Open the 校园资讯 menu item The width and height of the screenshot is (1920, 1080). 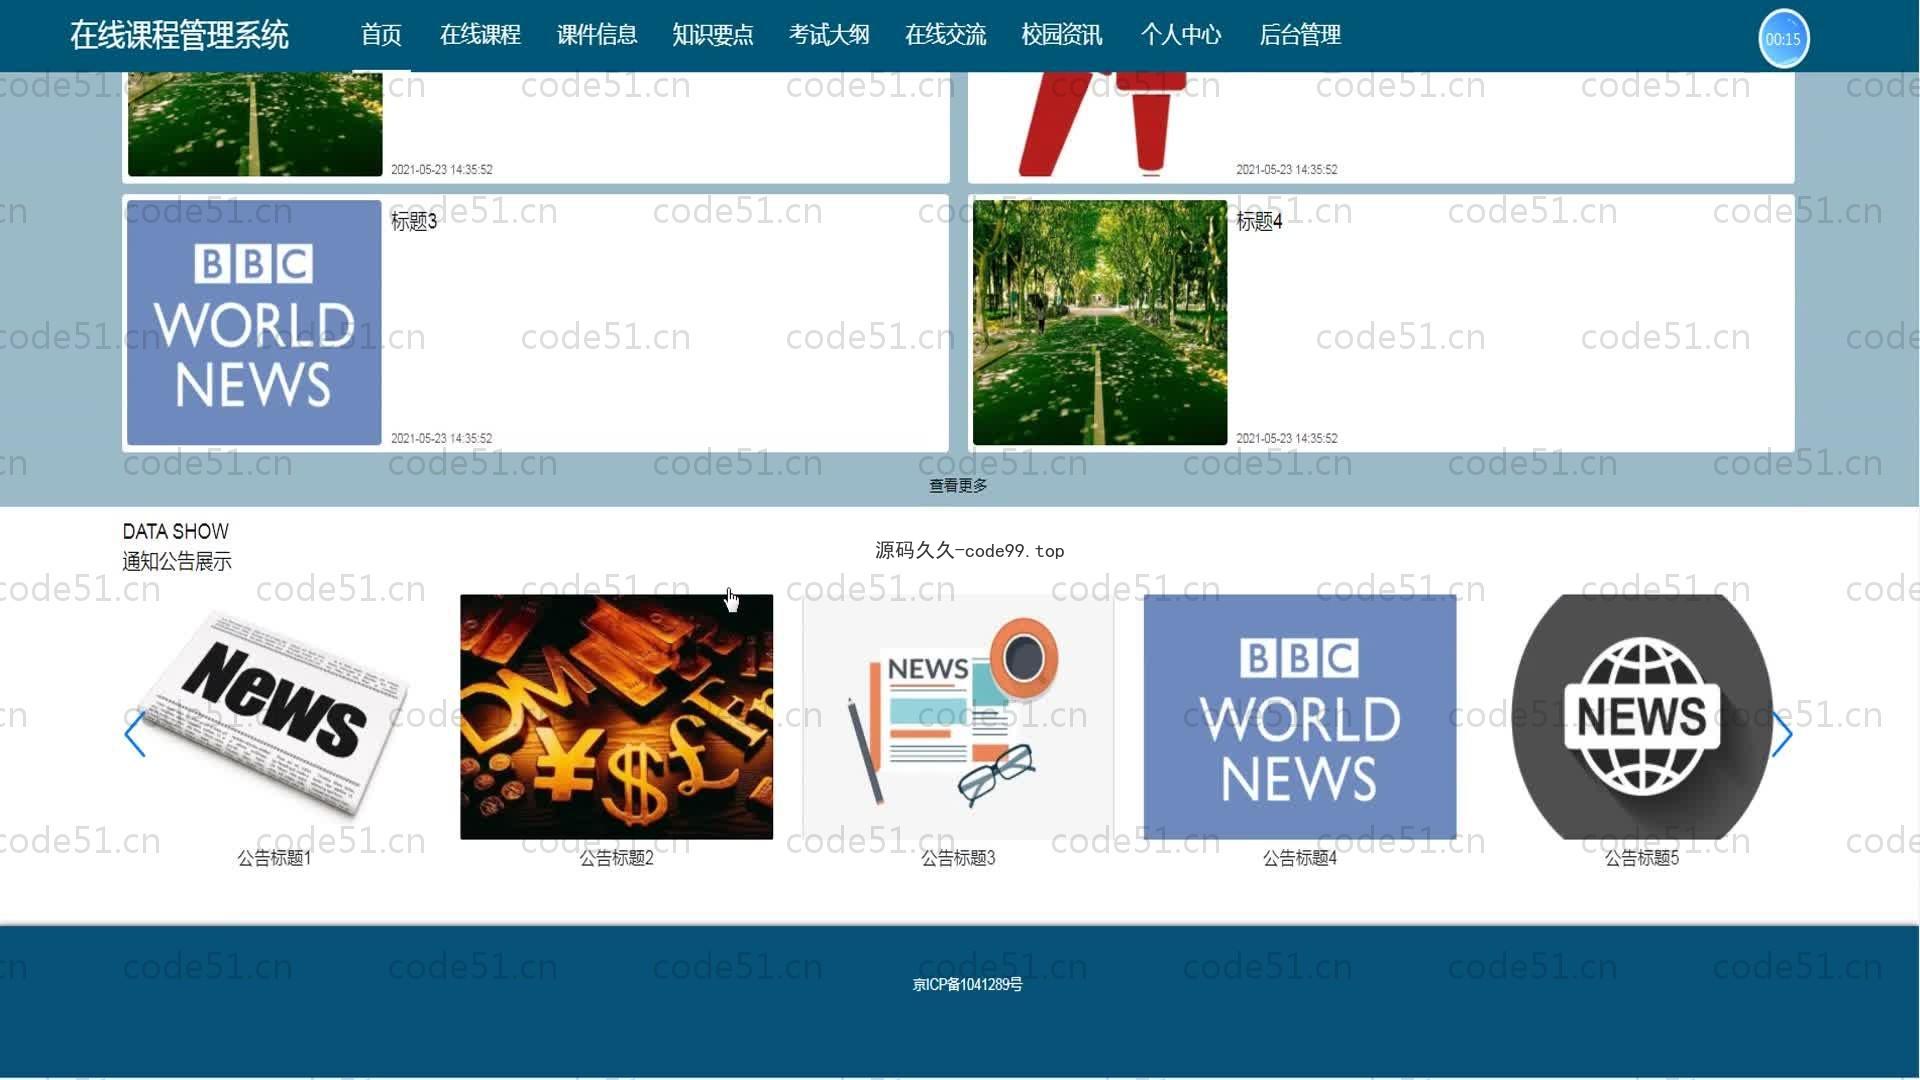tap(1062, 35)
